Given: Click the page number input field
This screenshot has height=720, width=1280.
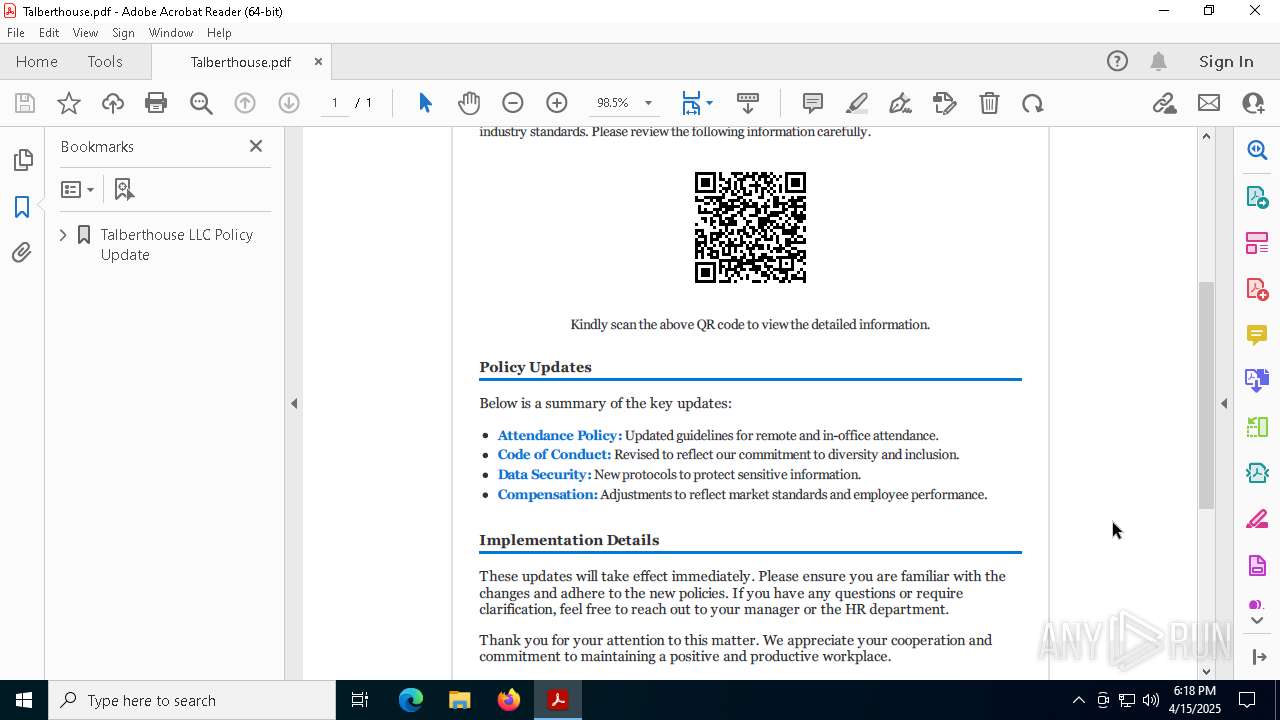Looking at the screenshot, I should (335, 103).
